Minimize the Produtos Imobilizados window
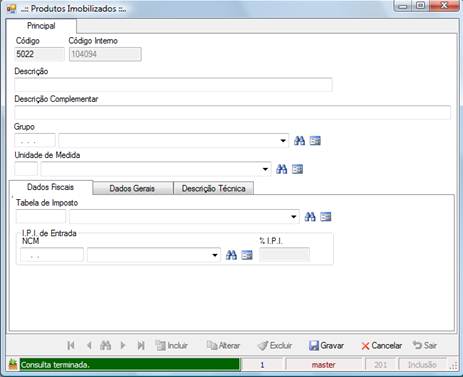Screen dimensions: 463x377 coord(403,6)
